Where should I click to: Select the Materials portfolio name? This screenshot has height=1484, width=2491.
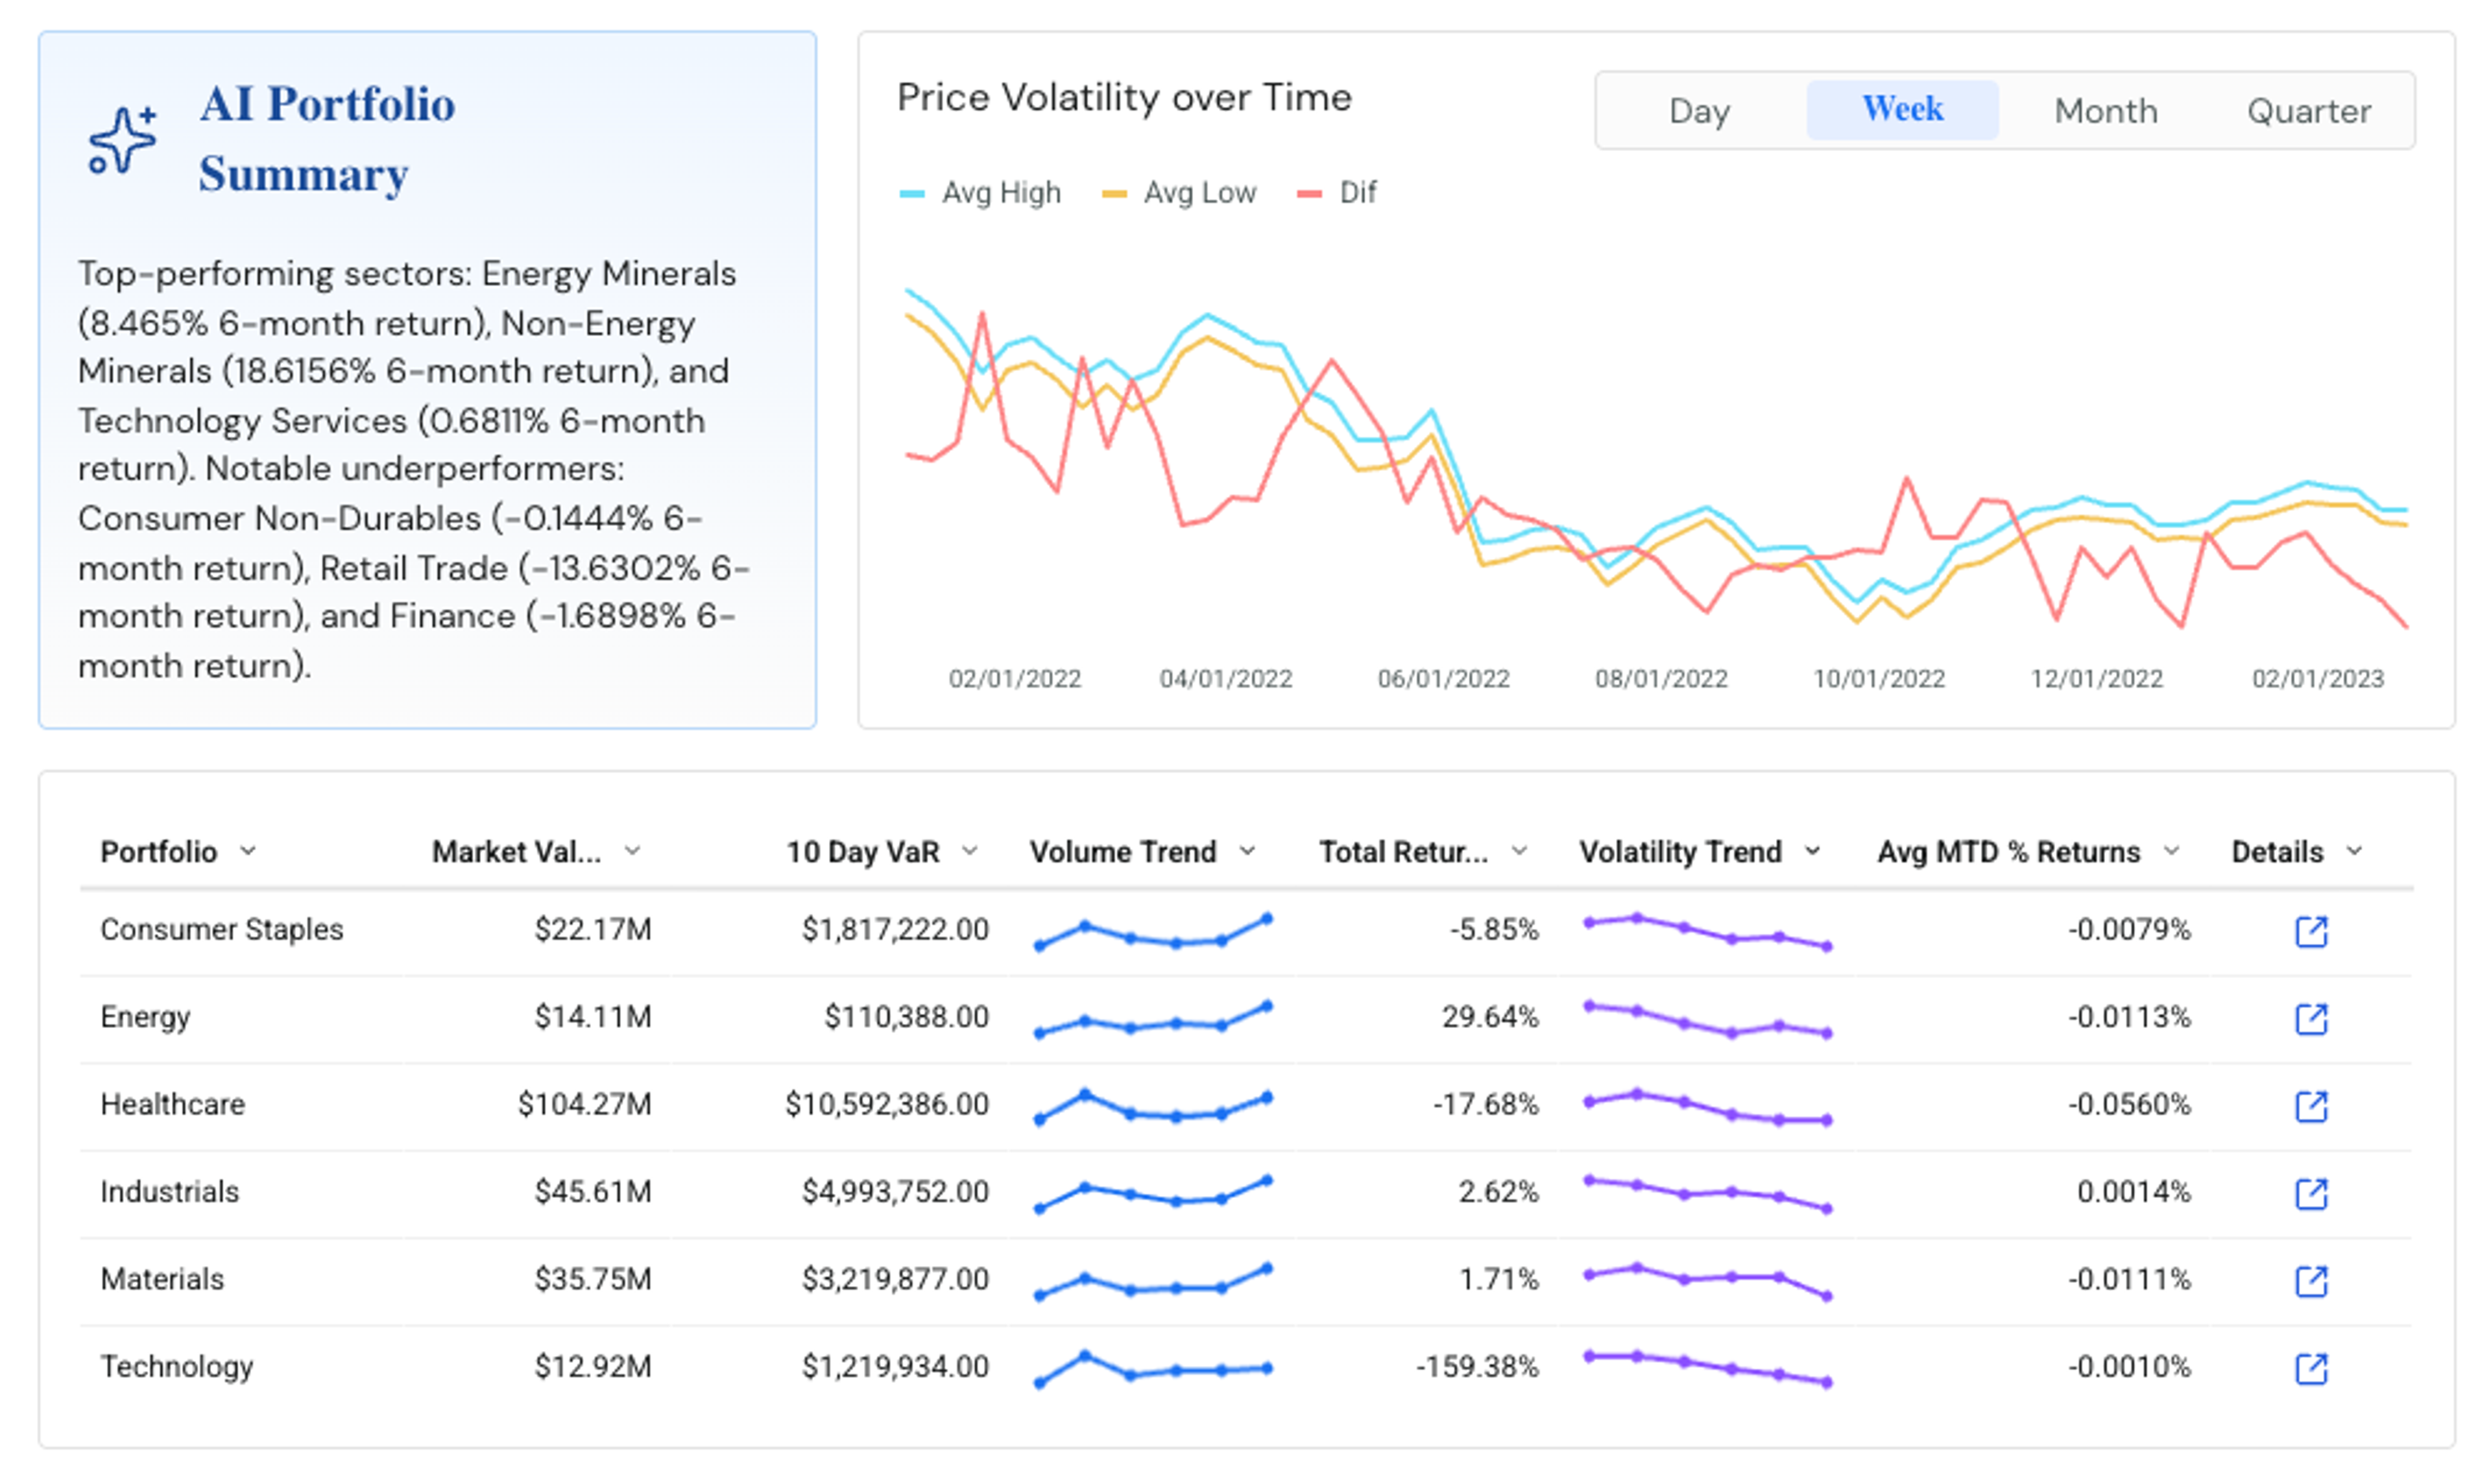(x=162, y=1279)
